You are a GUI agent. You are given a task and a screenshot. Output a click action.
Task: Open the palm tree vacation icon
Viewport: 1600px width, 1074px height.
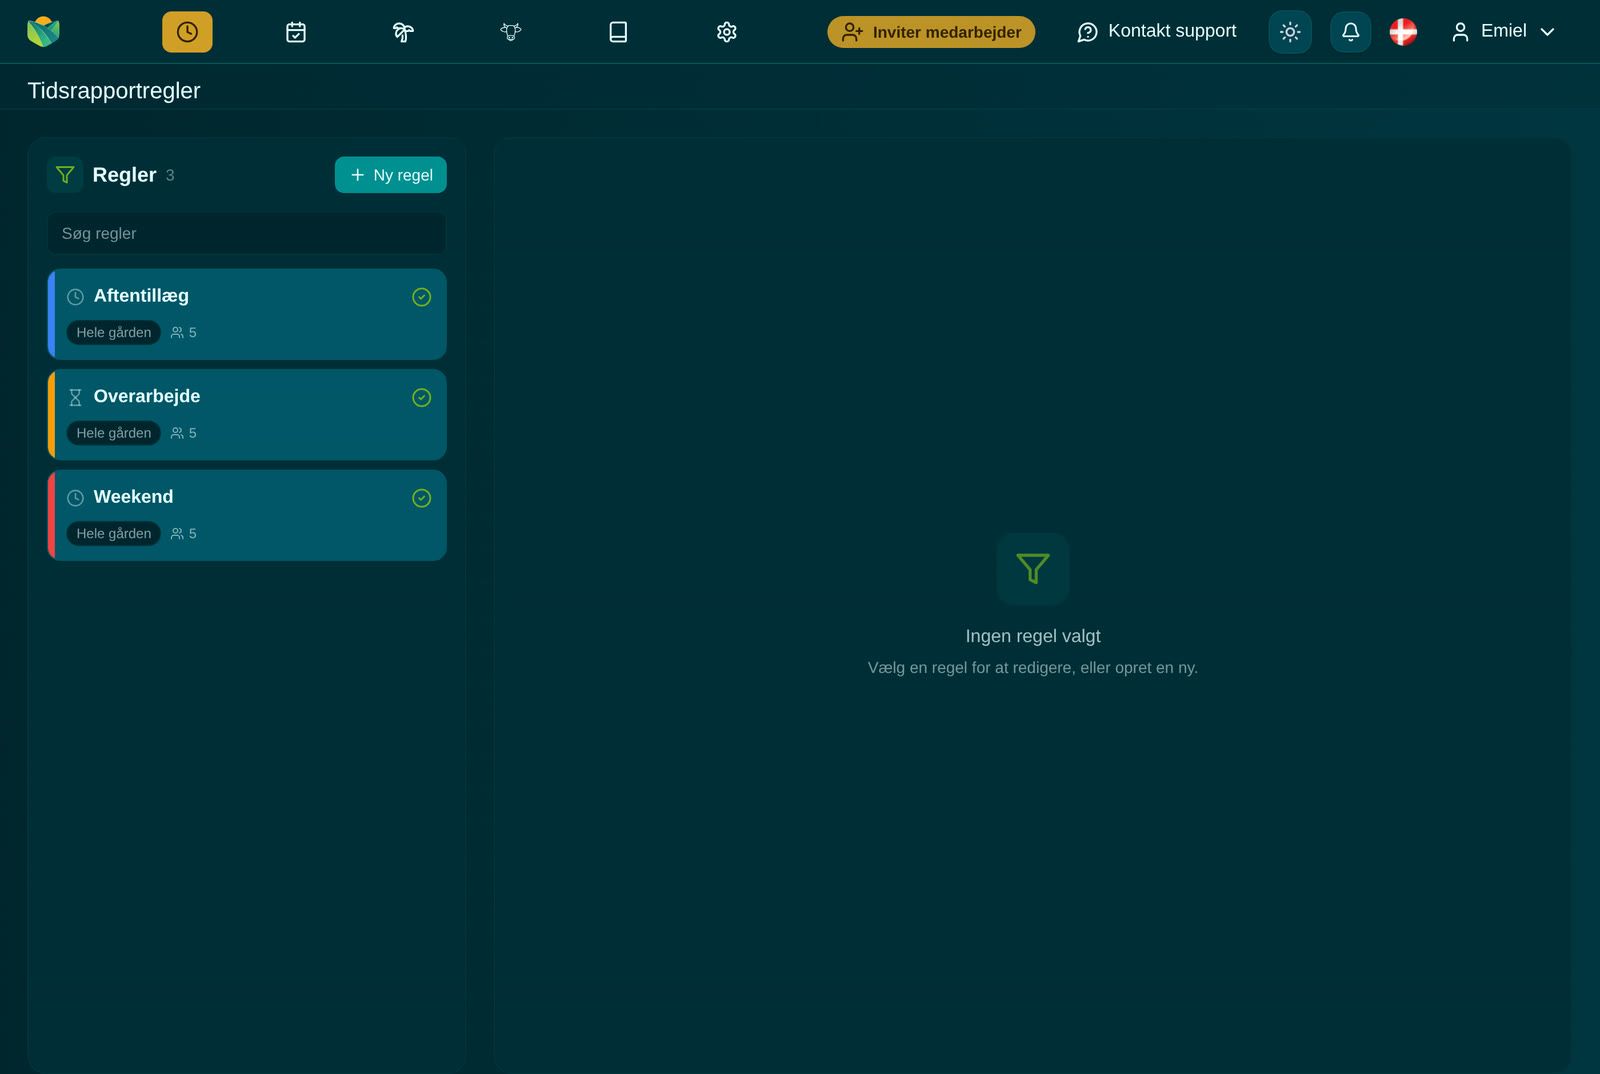(403, 32)
